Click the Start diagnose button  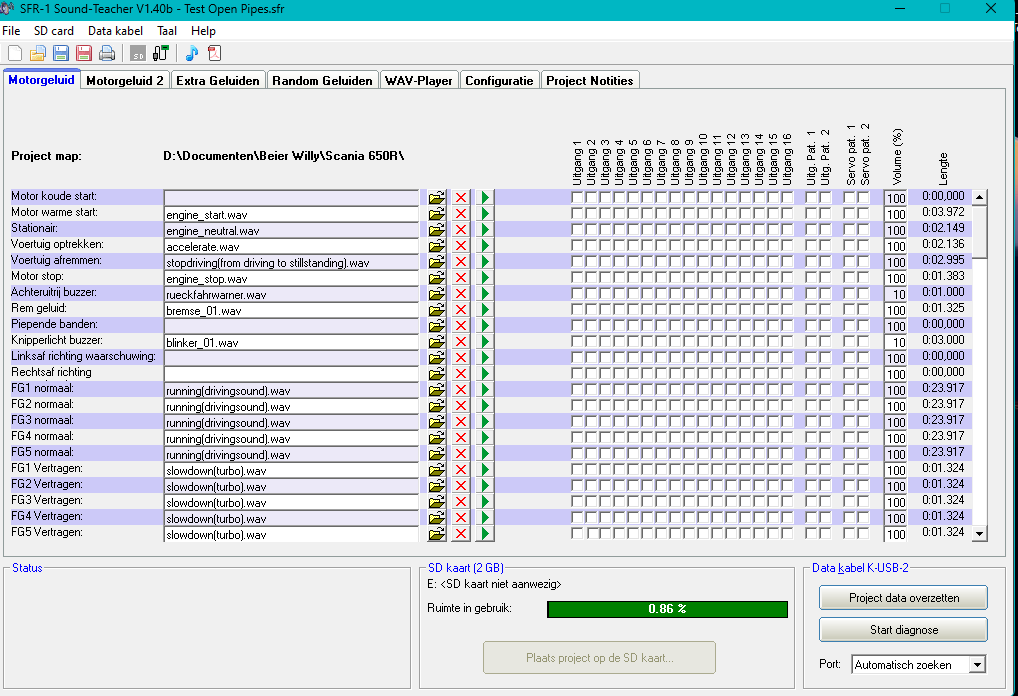[x=903, y=630]
